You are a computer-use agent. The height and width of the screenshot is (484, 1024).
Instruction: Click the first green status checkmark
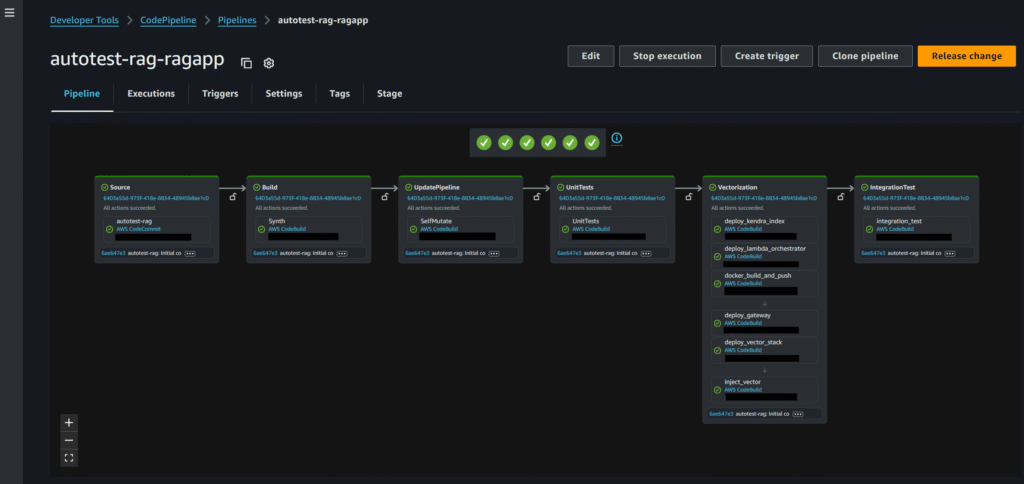click(484, 143)
